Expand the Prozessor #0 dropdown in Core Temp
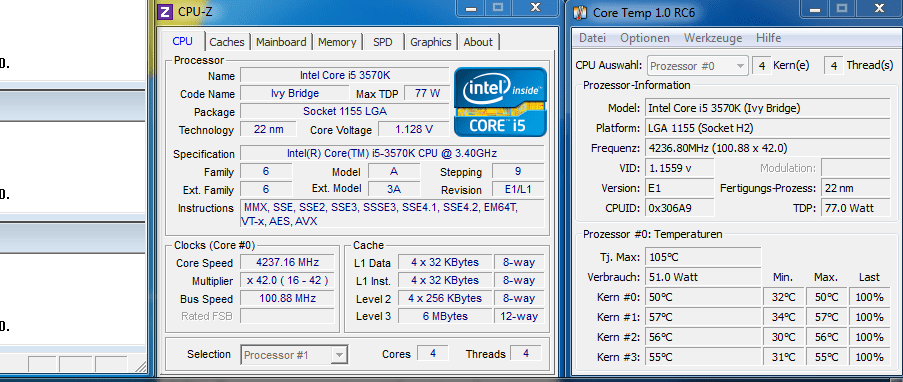This screenshot has width=903, height=382. click(x=698, y=66)
